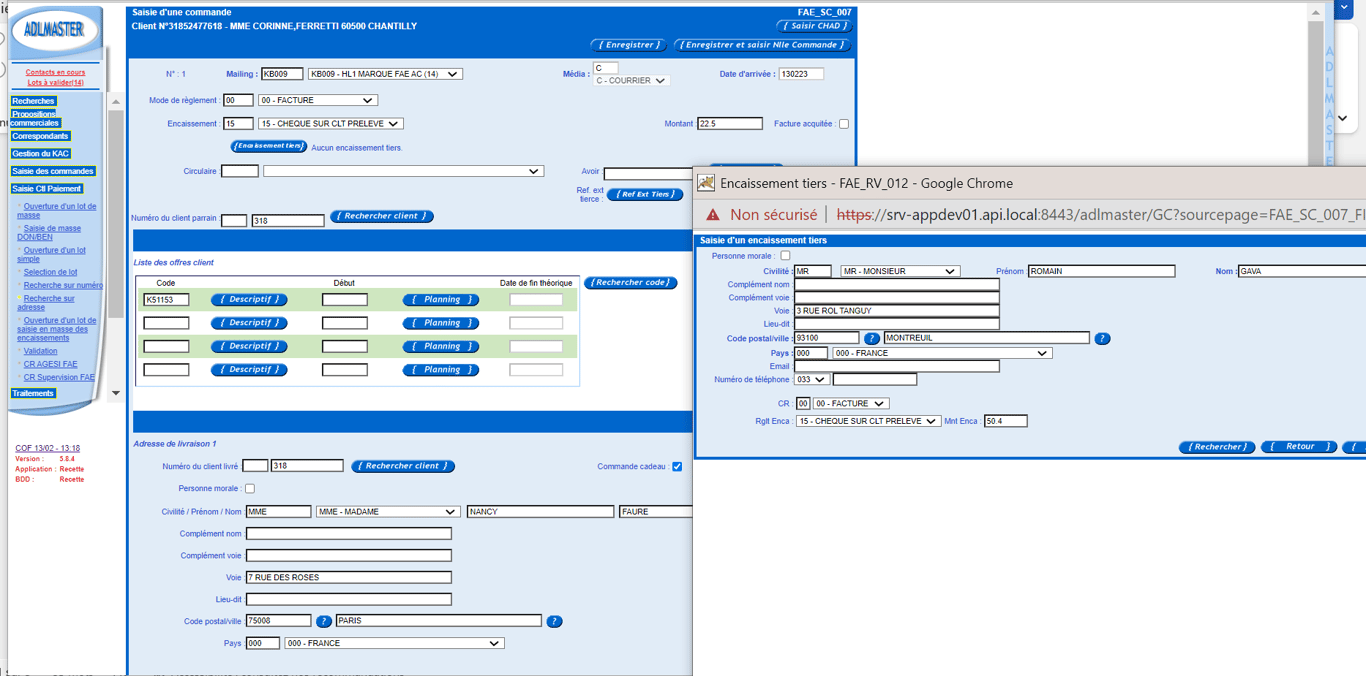The width and height of the screenshot is (1366, 676).
Task: Click the Enregistrer button
Action: 628,45
